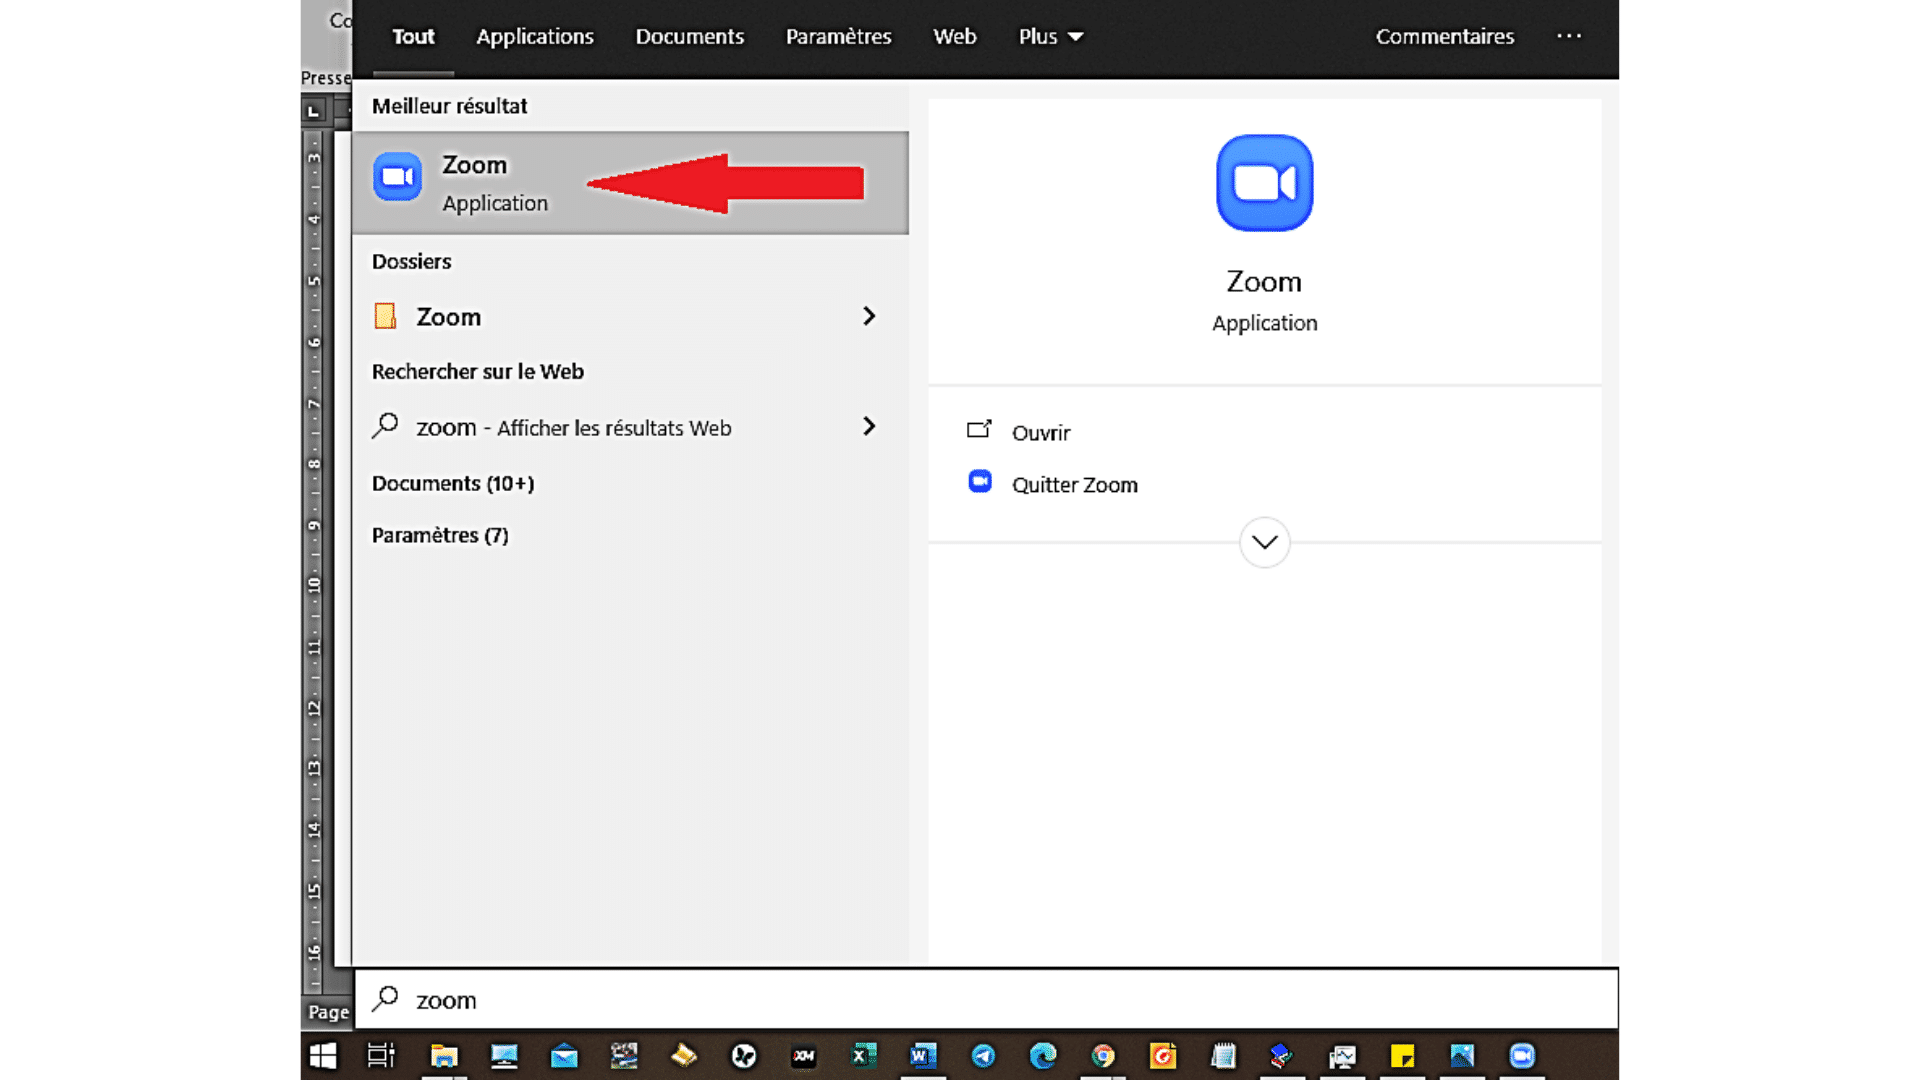This screenshot has width=1920, height=1080.
Task: Click the tab selector L in Word ruler
Action: (x=314, y=111)
